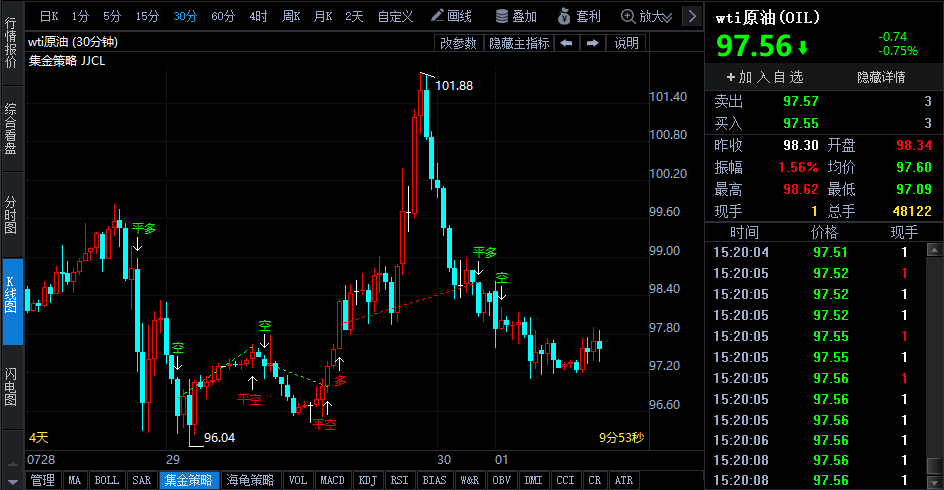Click the 买入 price 97.55

click(x=801, y=123)
